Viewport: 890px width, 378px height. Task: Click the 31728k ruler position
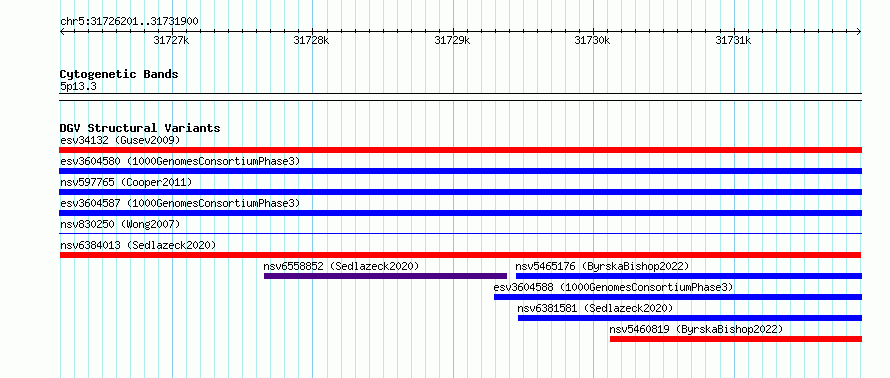coord(311,40)
